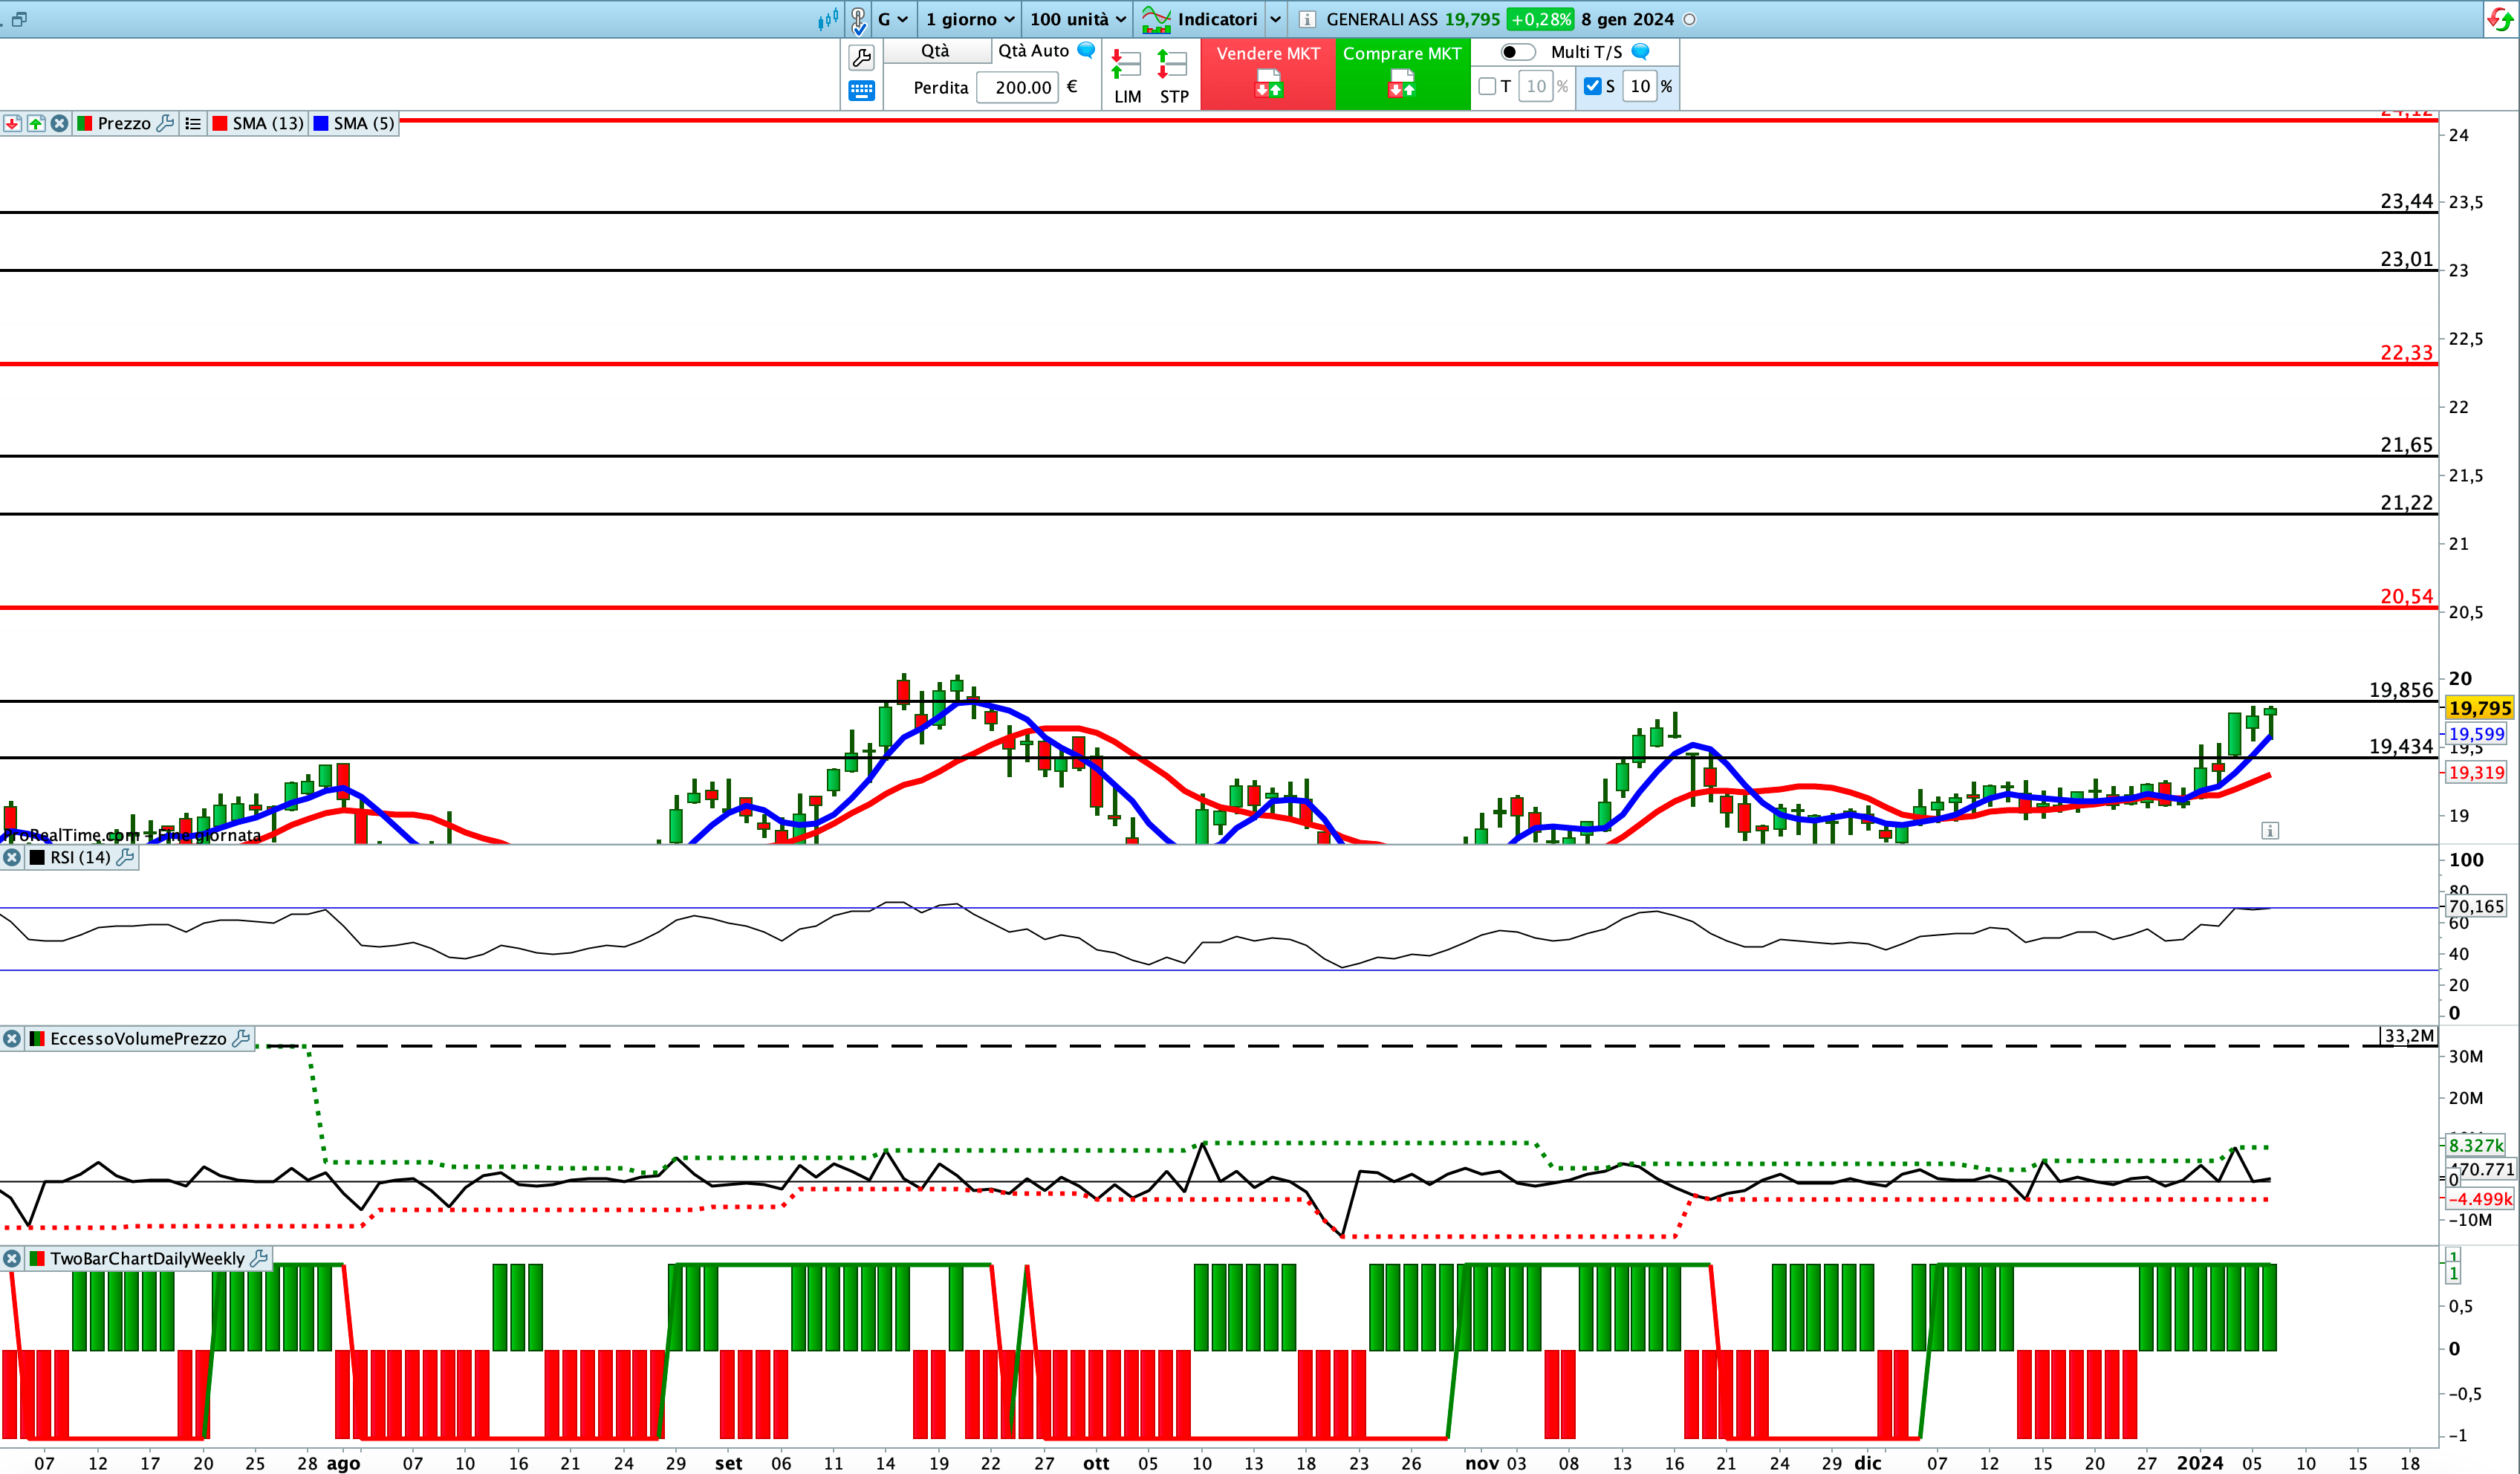Open trading settings wrench icon
The width and height of the screenshot is (2520, 1474).
861,57
